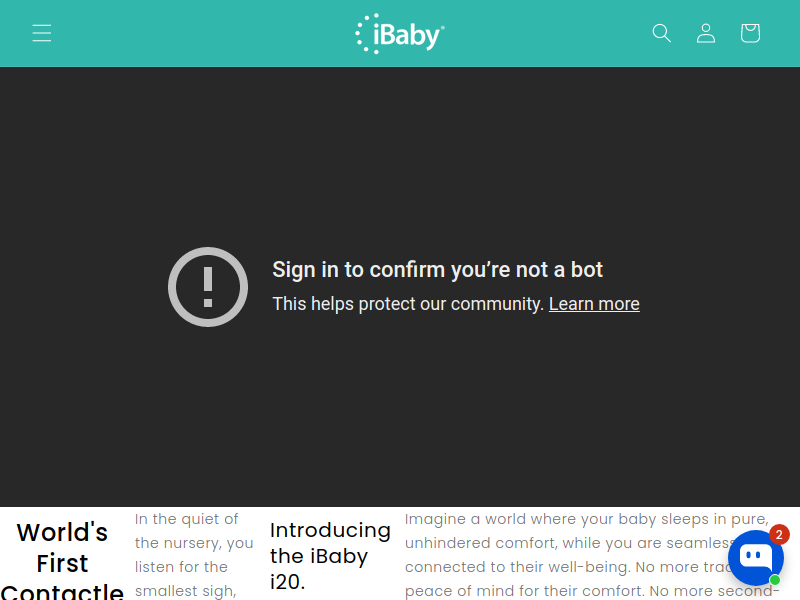
Task: Click the red chat notification badge
Action: (779, 535)
